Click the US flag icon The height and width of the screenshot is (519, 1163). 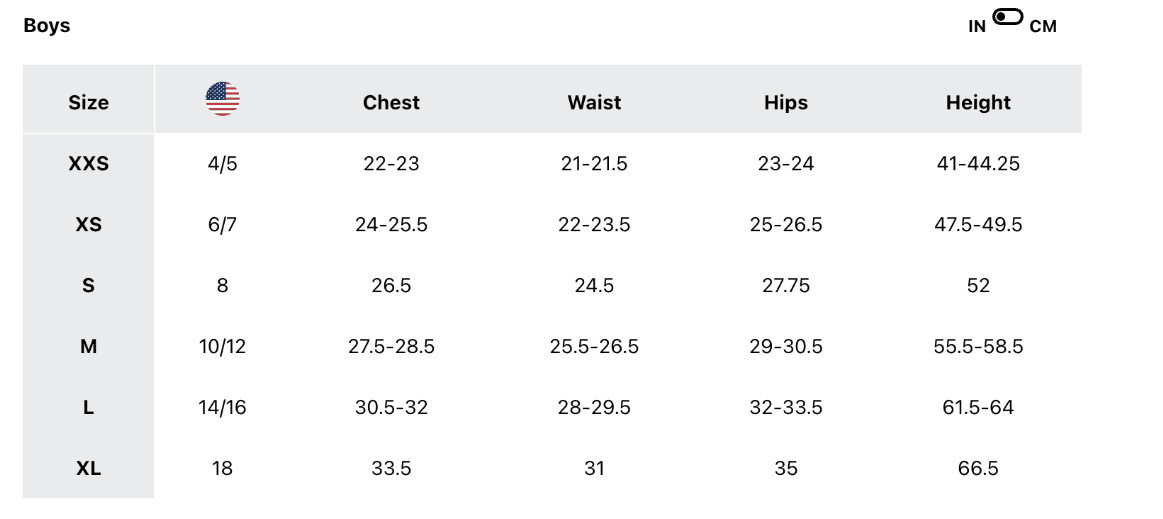[x=222, y=99]
